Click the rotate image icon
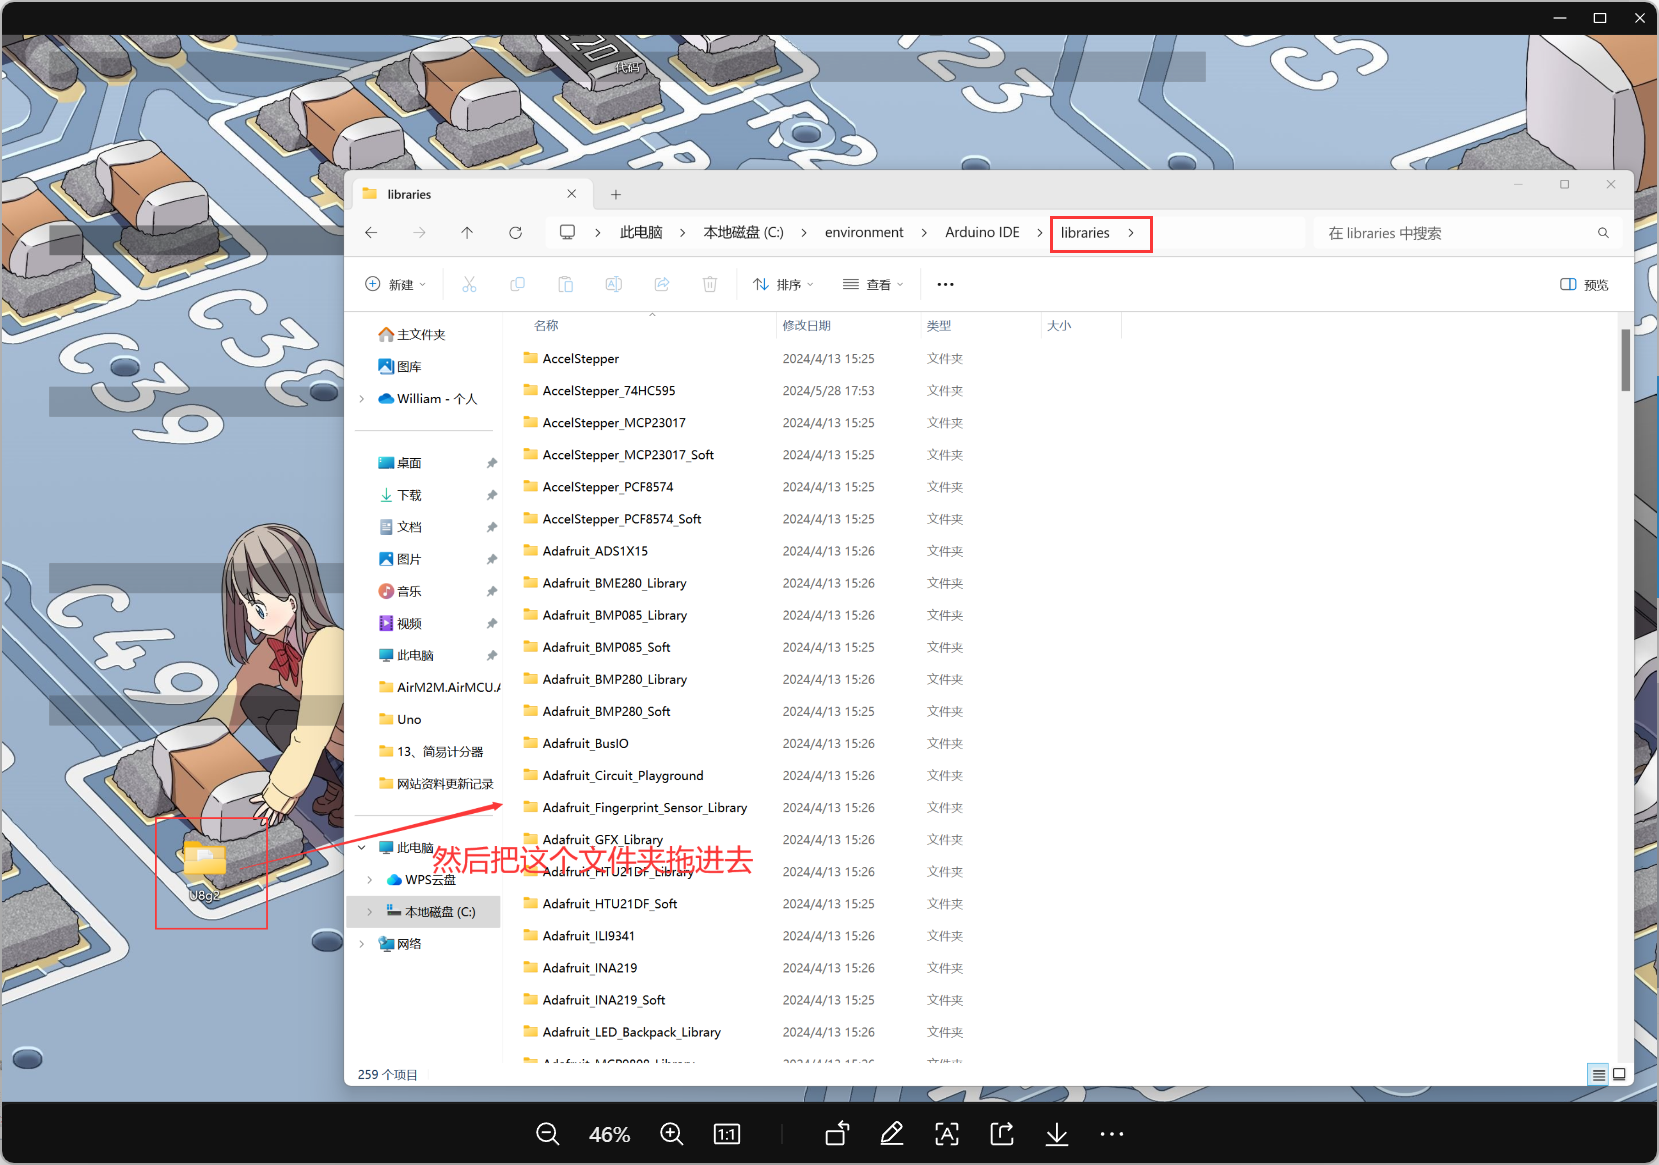This screenshot has width=1659, height=1165. point(837,1134)
